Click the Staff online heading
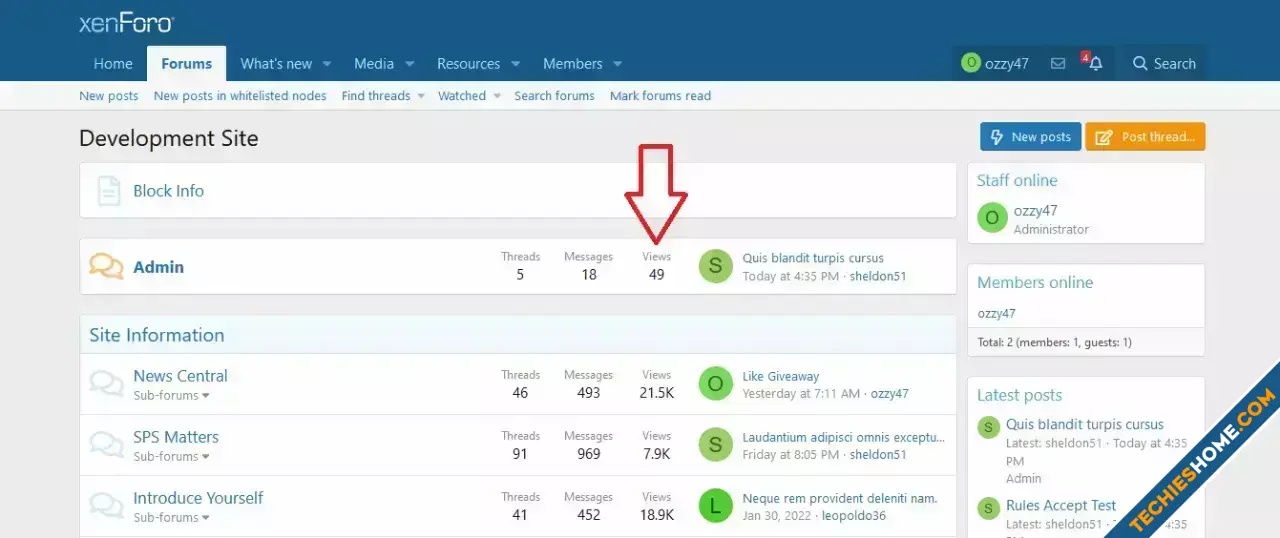This screenshot has width=1280, height=538. 1017,181
